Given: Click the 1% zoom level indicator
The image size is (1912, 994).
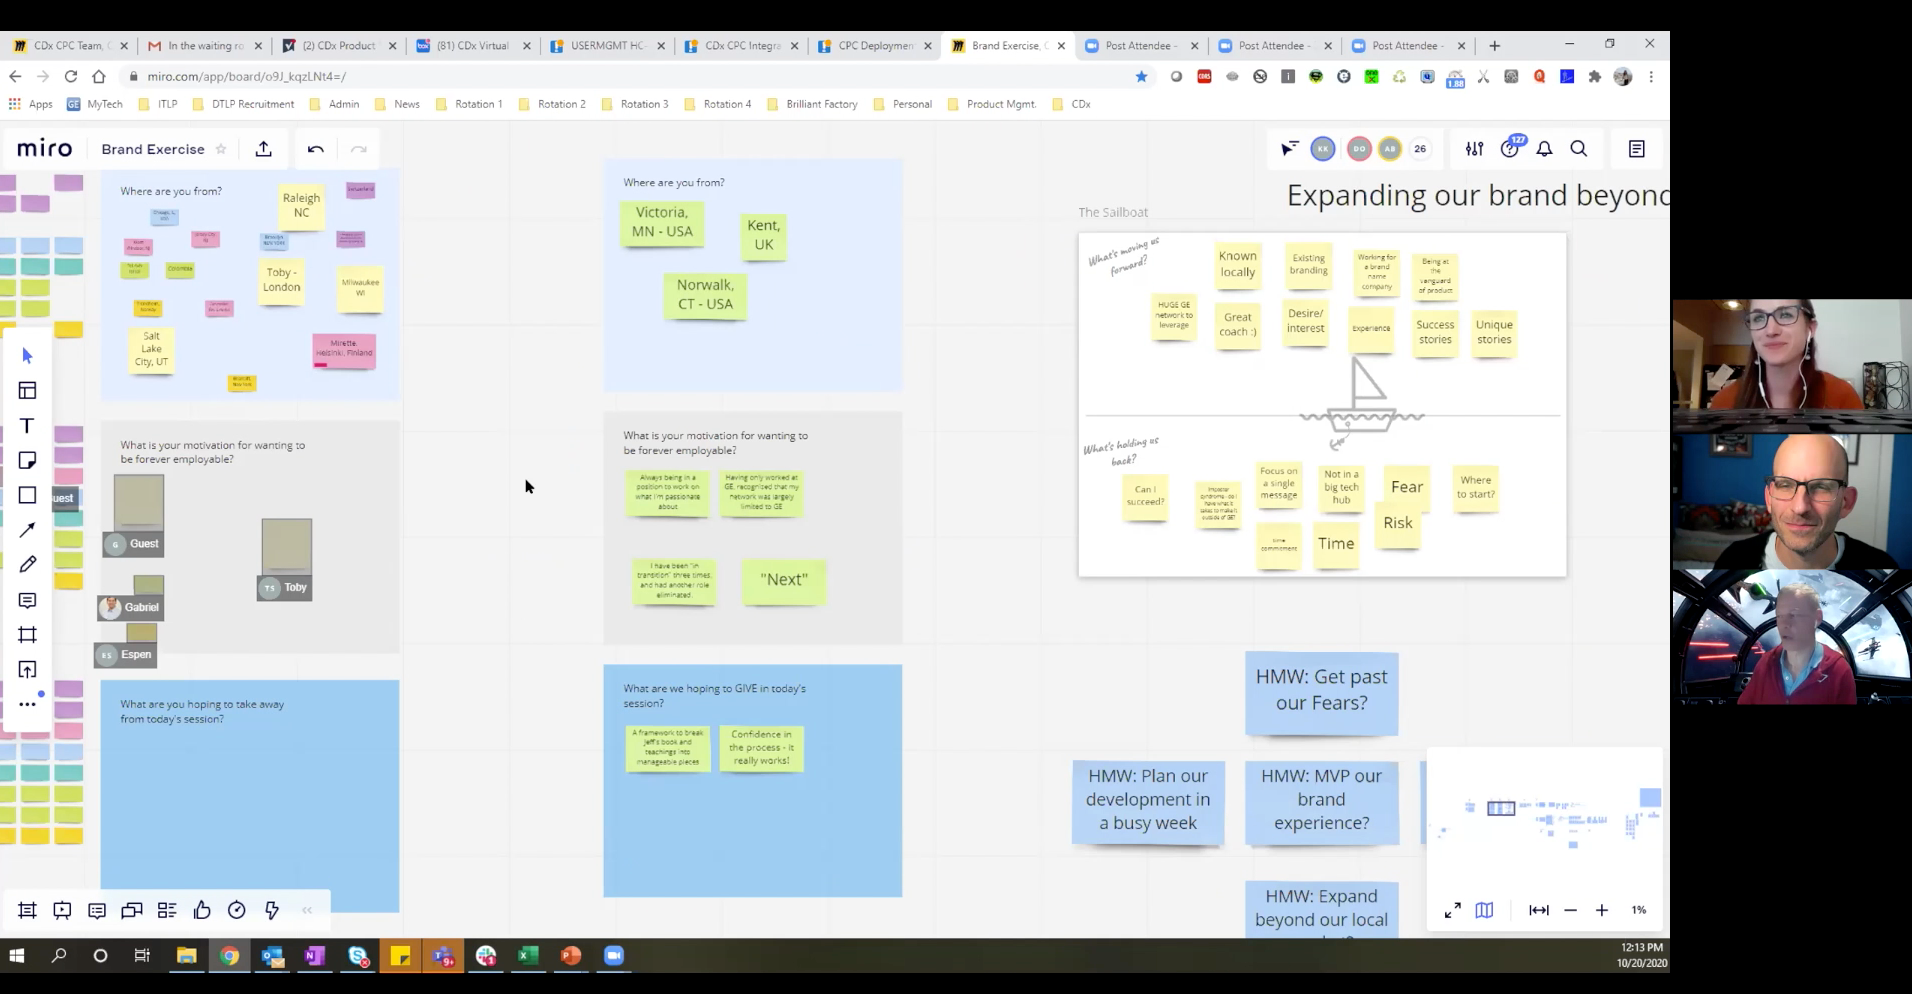Looking at the screenshot, I should point(1638,910).
